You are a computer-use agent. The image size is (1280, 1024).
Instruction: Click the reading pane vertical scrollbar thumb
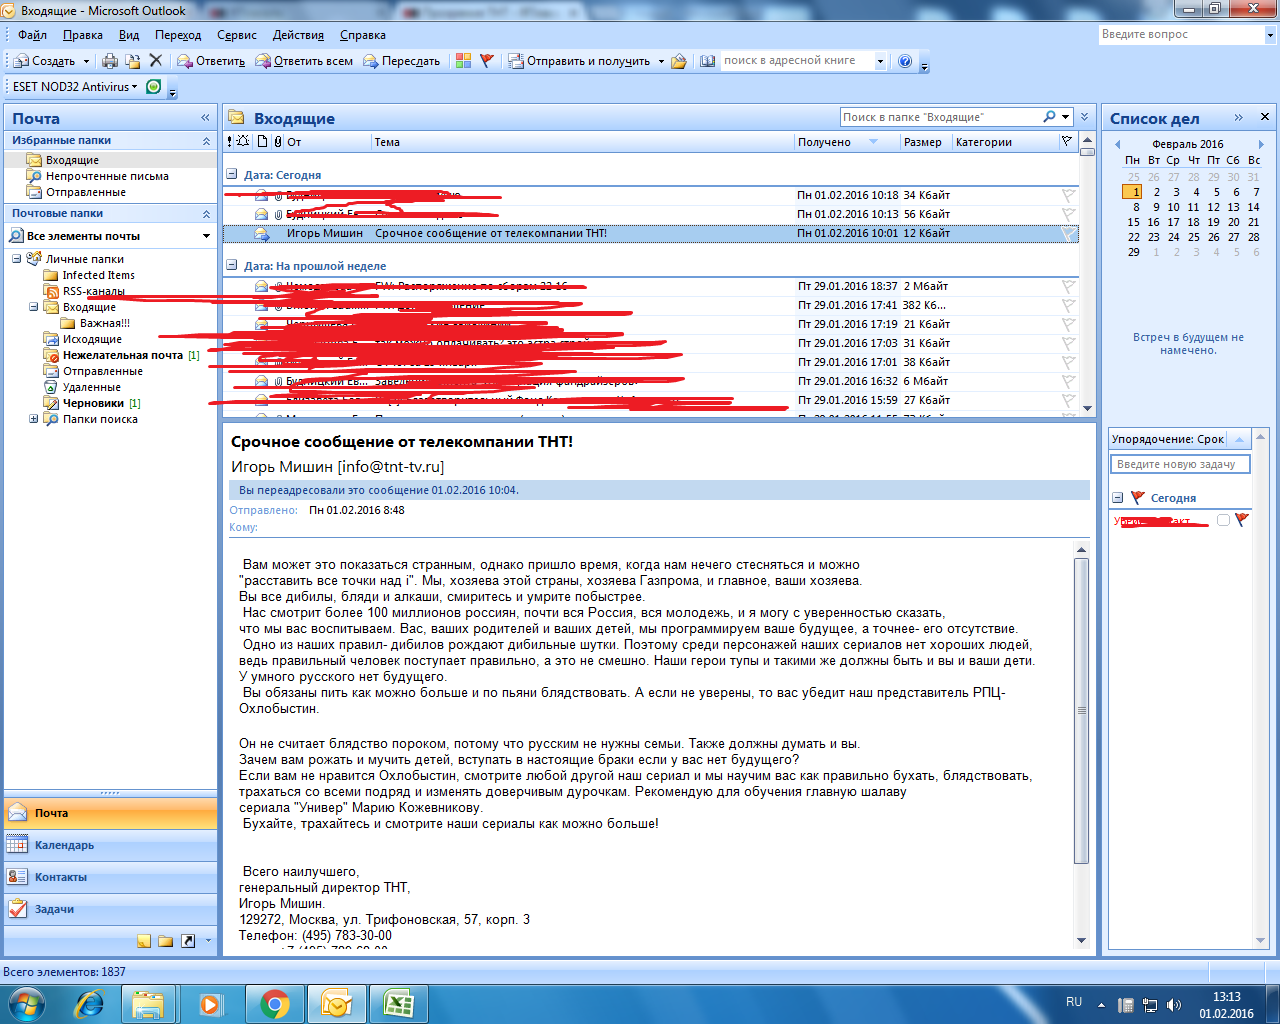pos(1081,711)
